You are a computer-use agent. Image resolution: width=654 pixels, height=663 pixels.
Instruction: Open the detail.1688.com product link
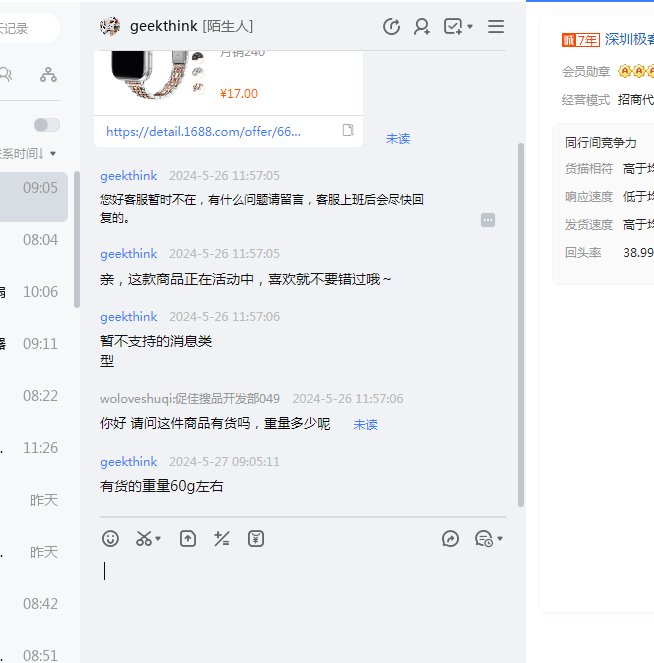(x=203, y=131)
